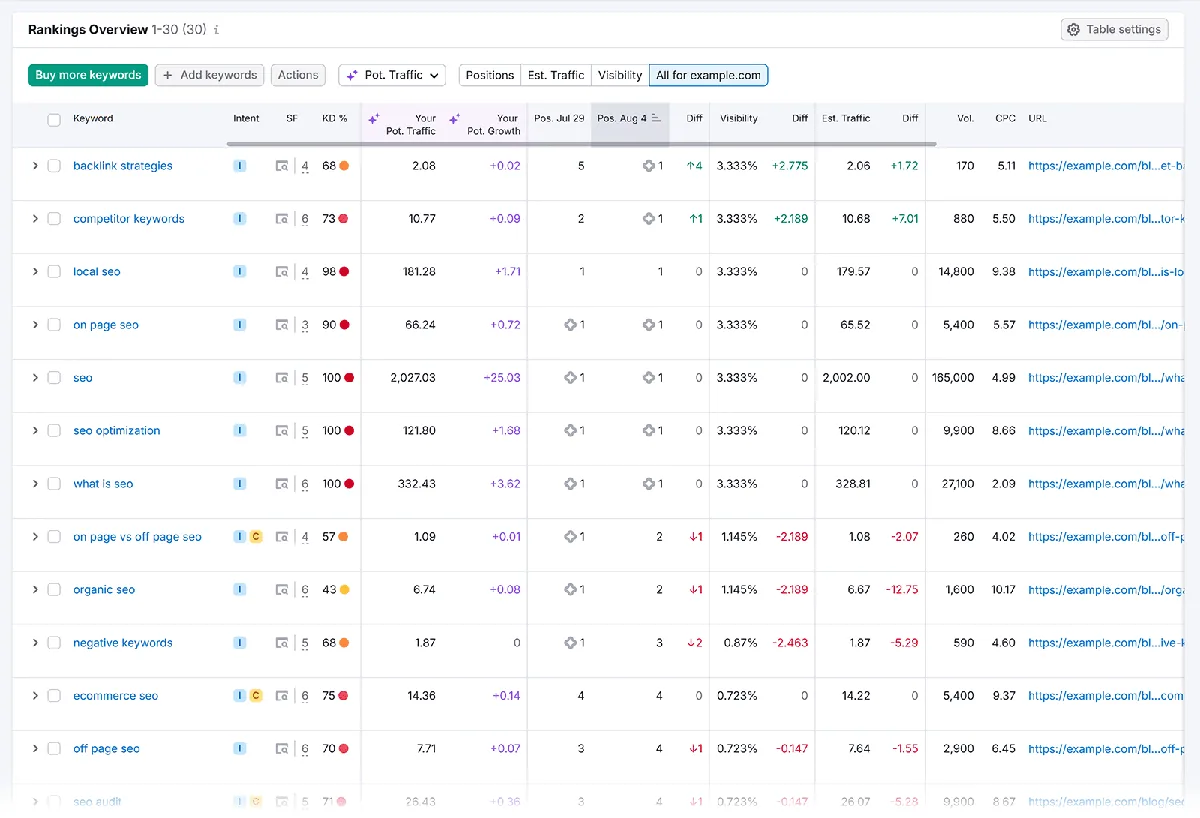Switch to the Est. Traffic tab

556,75
